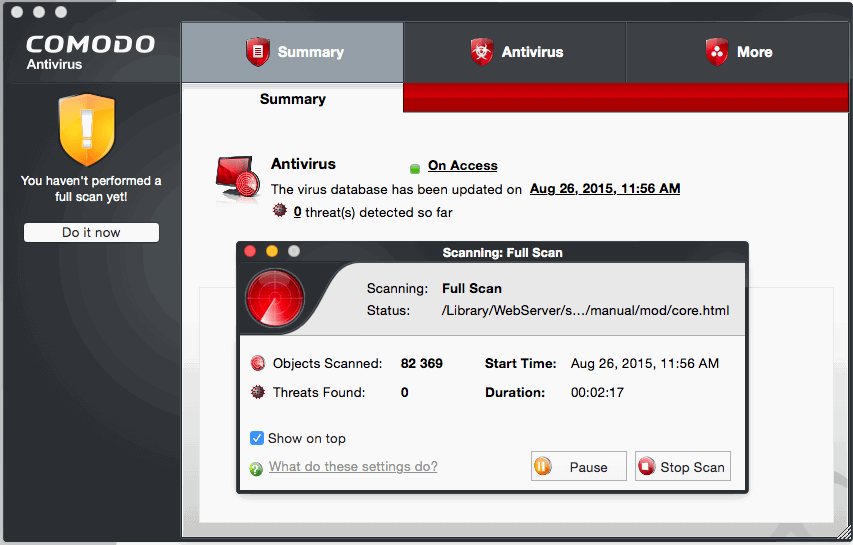Click the green question mark help icon
The width and height of the screenshot is (853, 545).
coord(256,468)
